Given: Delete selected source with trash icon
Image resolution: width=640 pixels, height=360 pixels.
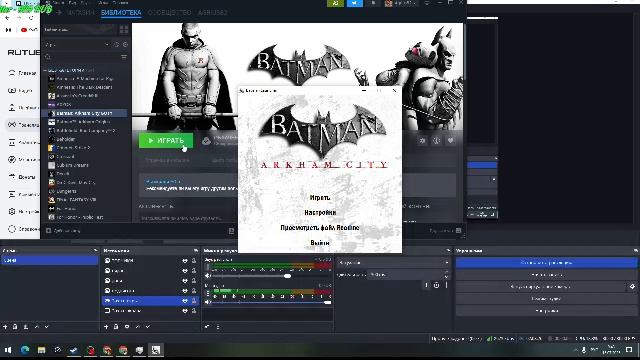Looking at the screenshot, I should point(116,327).
